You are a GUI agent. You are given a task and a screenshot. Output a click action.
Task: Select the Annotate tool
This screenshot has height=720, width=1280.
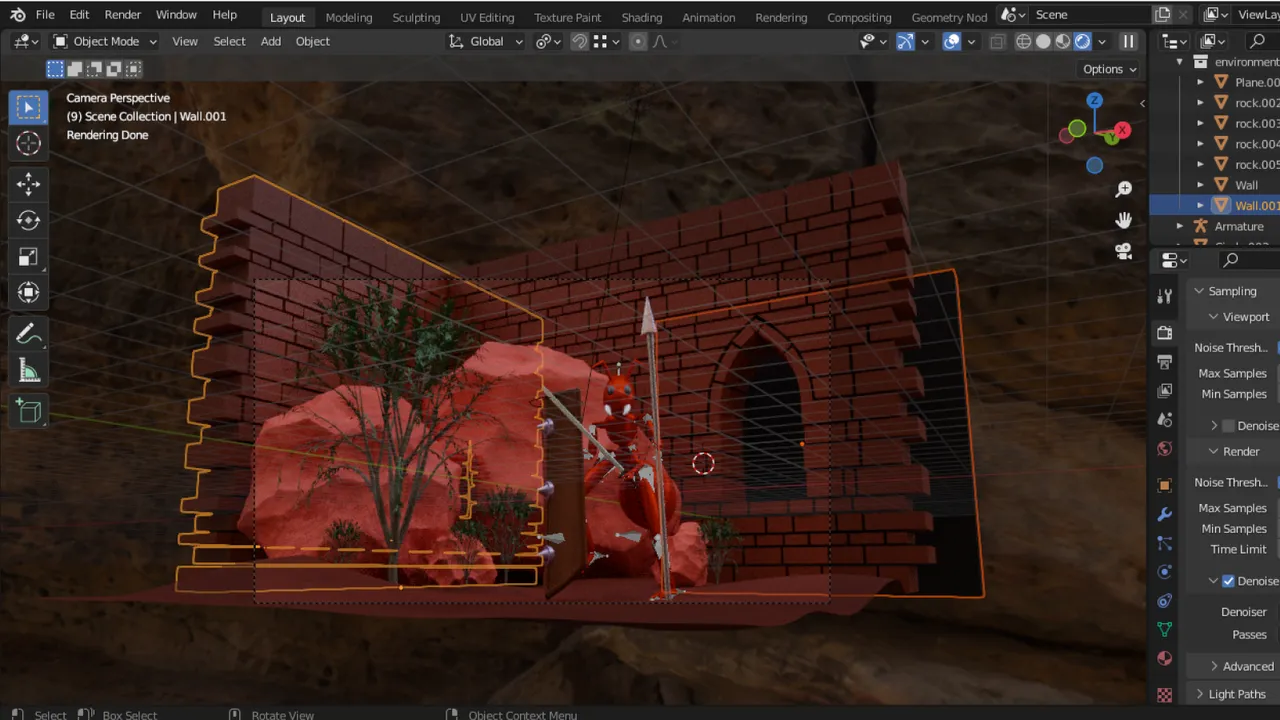[x=28, y=334]
